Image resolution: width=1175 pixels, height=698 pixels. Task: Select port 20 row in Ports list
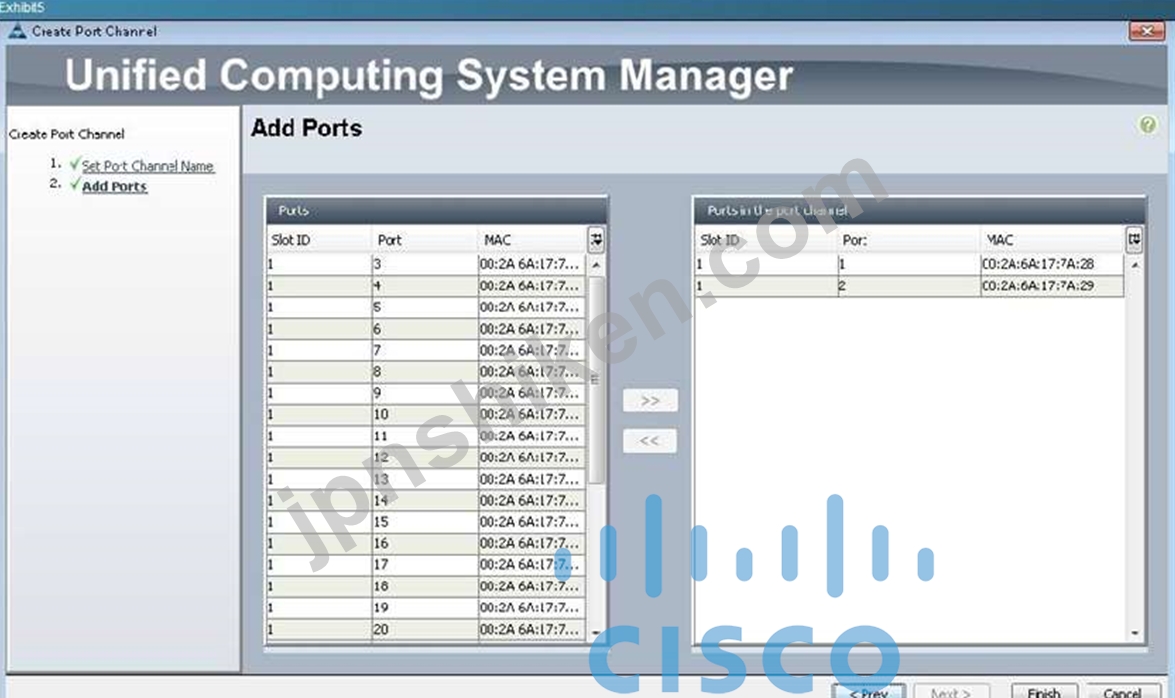point(426,630)
